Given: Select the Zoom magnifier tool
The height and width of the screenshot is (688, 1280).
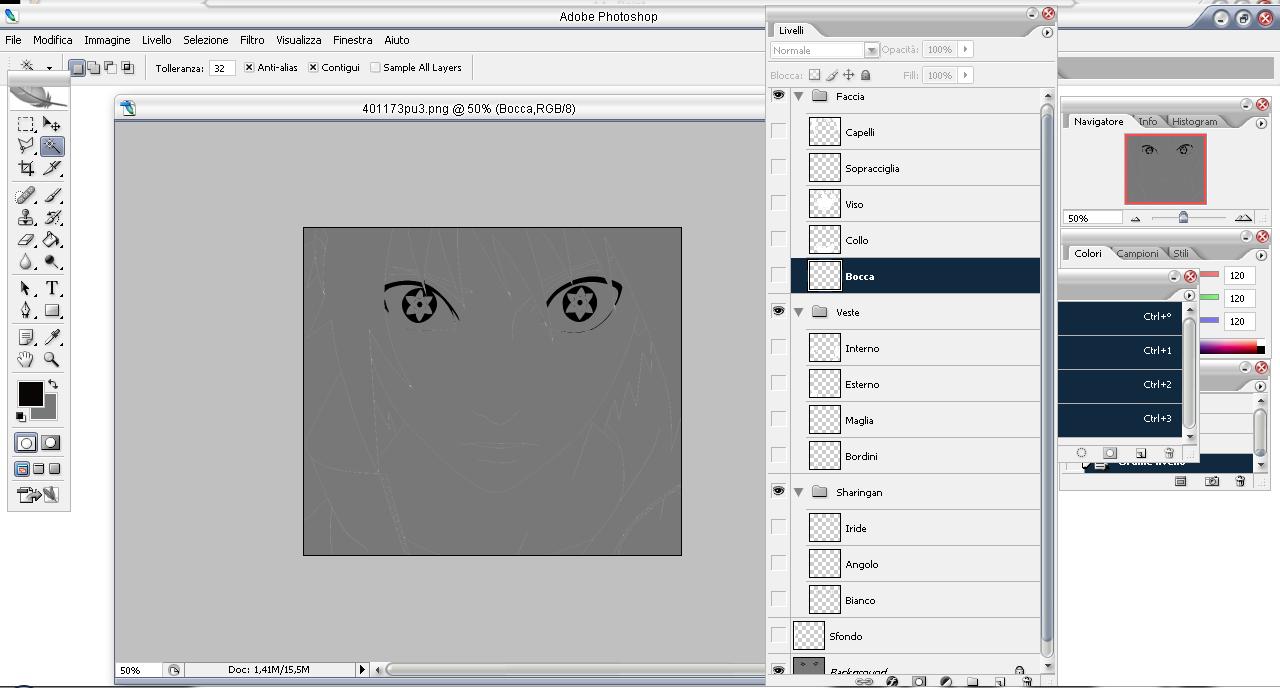Looking at the screenshot, I should [52, 359].
